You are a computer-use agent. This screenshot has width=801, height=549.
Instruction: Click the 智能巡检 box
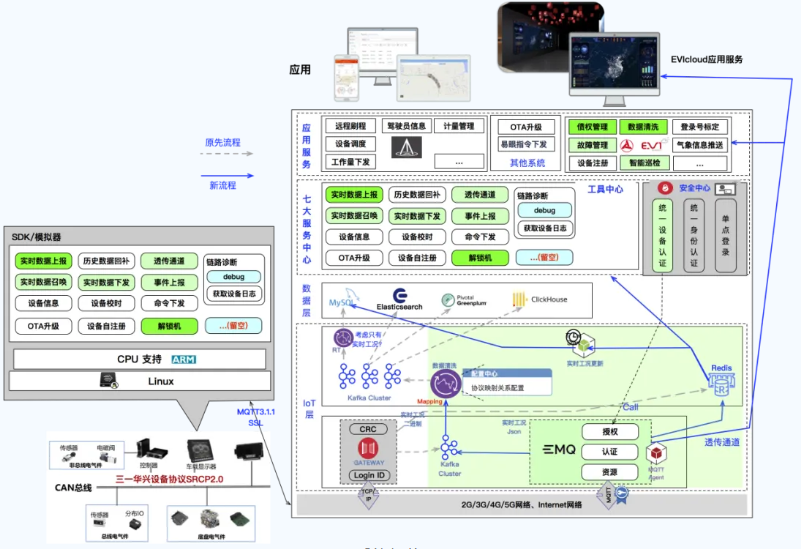[645, 163]
